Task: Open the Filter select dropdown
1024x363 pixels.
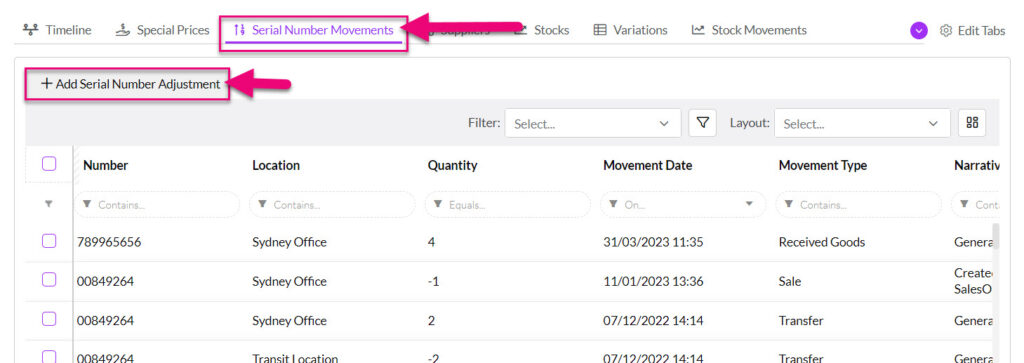Action: [593, 123]
